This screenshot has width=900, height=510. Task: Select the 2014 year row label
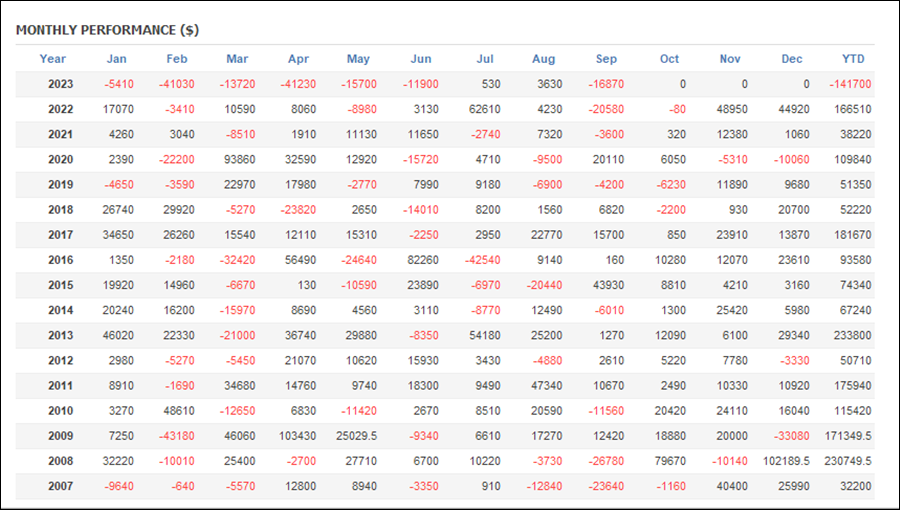click(60, 310)
